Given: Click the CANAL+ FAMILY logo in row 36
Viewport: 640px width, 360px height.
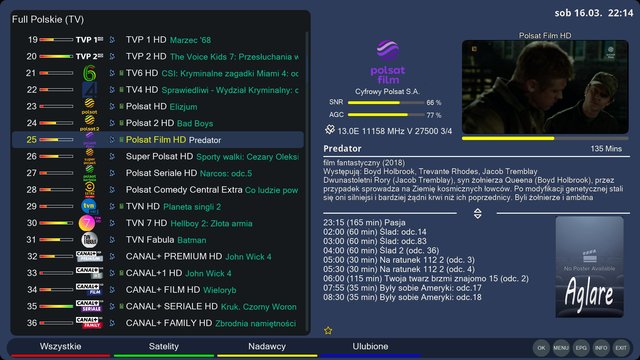Looking at the screenshot, I should (x=89, y=323).
